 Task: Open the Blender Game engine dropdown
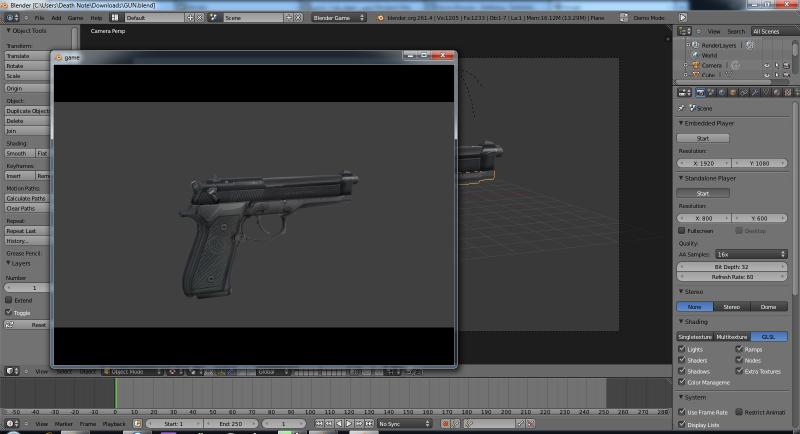(339, 17)
